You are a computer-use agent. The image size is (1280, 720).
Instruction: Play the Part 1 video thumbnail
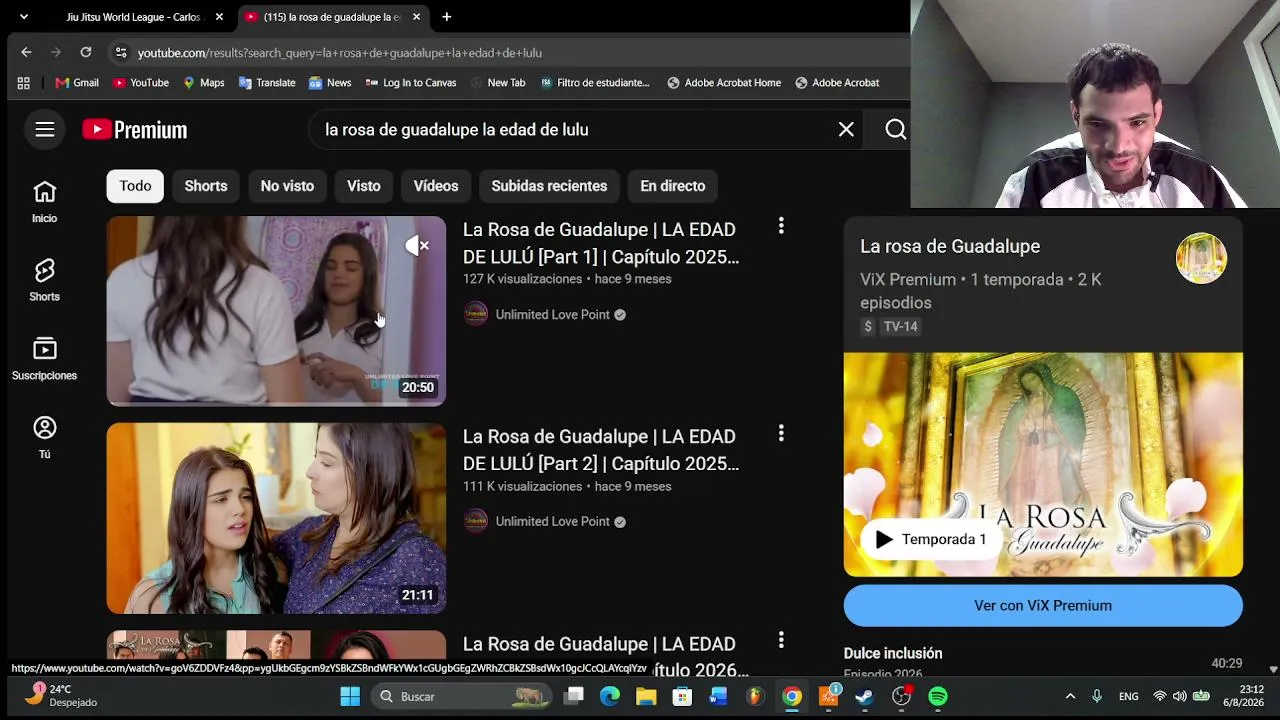click(x=276, y=311)
